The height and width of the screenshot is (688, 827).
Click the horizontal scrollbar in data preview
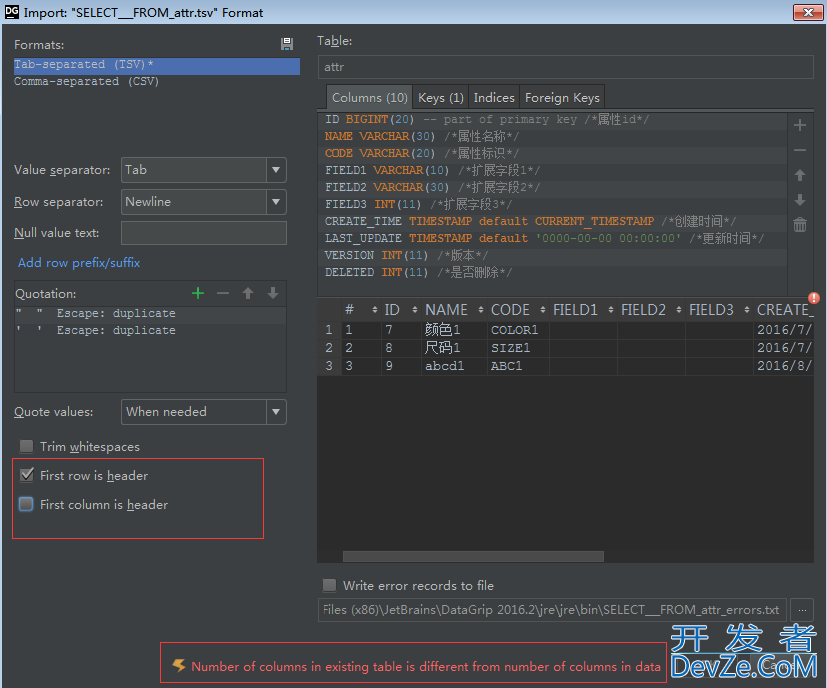[473, 556]
